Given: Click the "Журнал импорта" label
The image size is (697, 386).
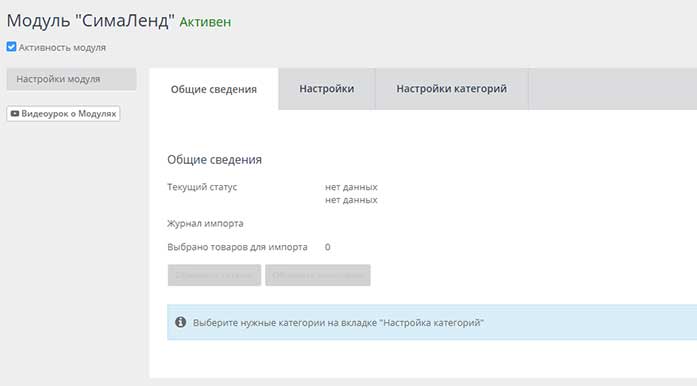Looking at the screenshot, I should coord(205,223).
